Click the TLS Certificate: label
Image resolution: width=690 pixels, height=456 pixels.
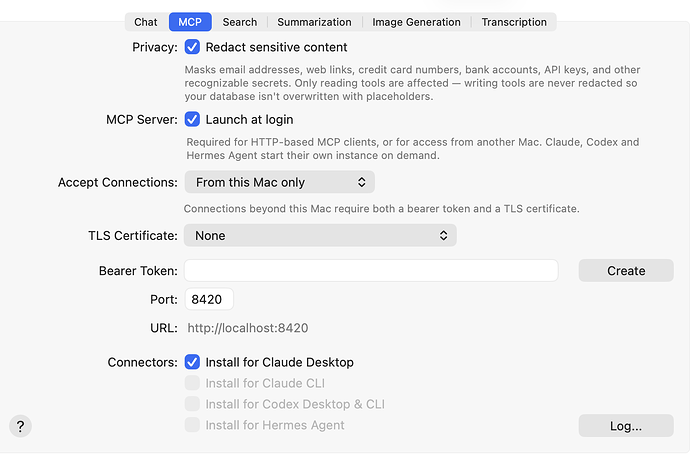(133, 235)
